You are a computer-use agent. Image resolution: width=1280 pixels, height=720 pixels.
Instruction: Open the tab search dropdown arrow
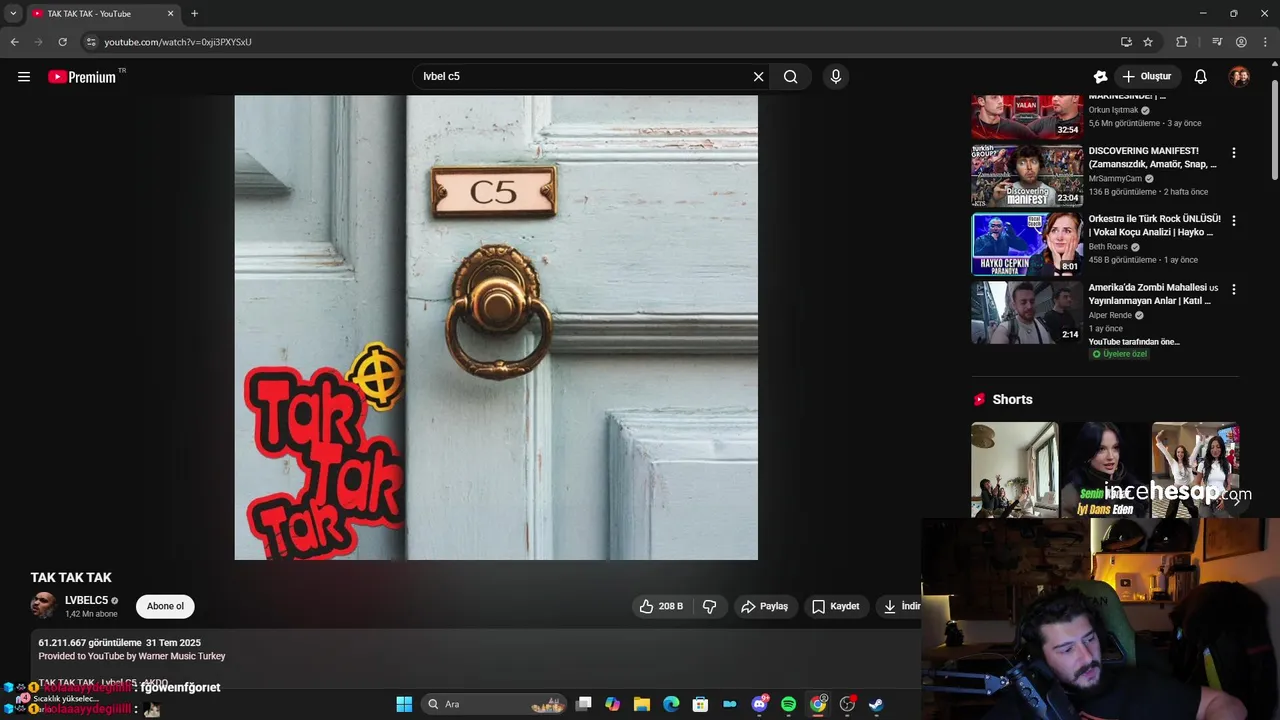tap(13, 13)
